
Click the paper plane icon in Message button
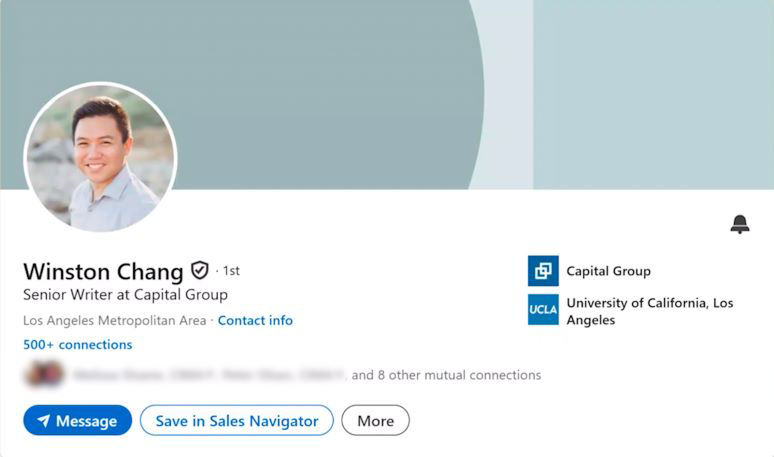point(43,421)
